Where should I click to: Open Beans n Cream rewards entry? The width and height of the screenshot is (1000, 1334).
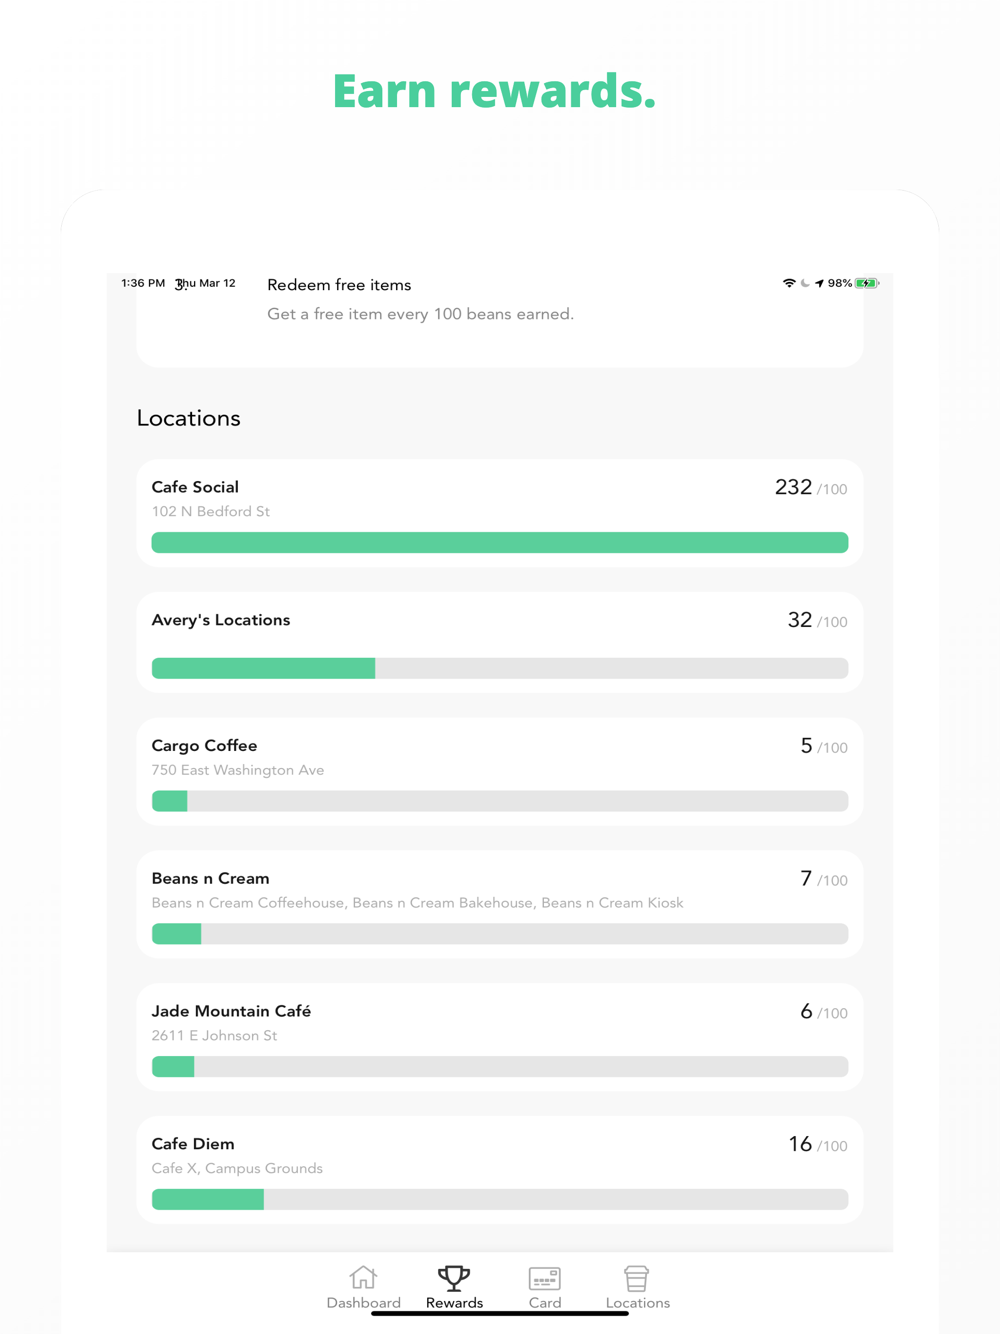(499, 904)
